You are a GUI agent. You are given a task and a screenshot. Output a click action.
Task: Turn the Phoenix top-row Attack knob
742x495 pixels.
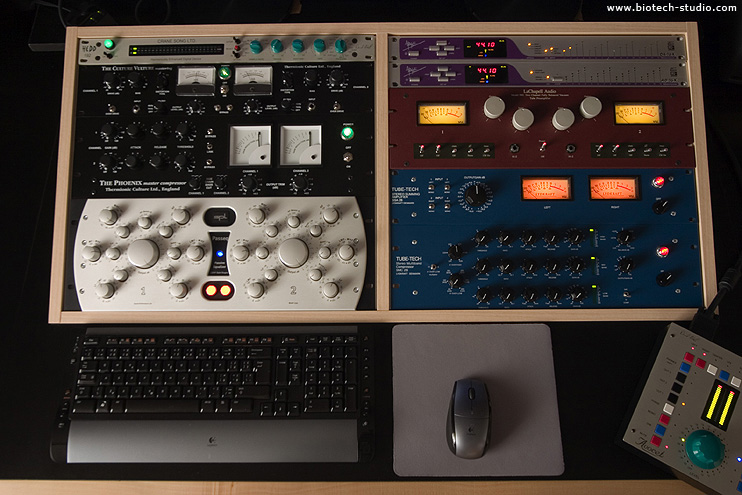click(x=134, y=130)
